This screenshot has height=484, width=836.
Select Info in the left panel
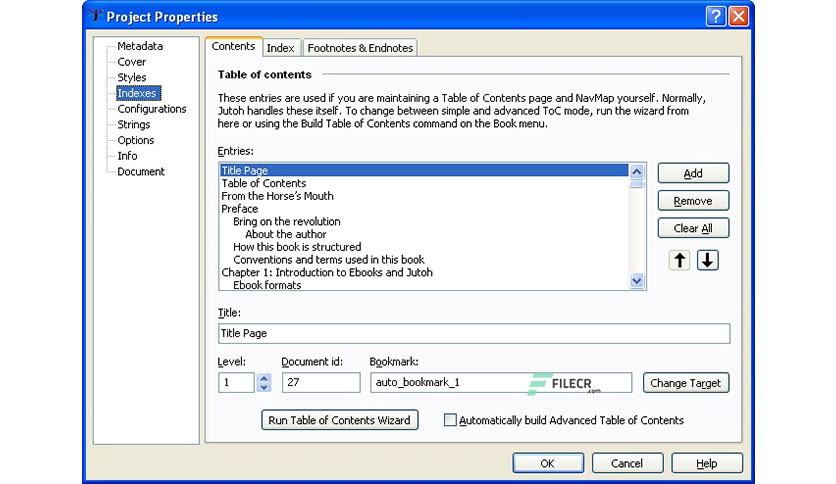pyautogui.click(x=127, y=156)
